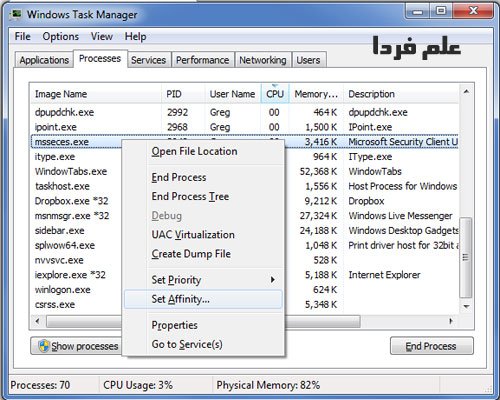Screen dimensions: 500x400
Task: Click the Show processes button
Action: [x=76, y=346]
